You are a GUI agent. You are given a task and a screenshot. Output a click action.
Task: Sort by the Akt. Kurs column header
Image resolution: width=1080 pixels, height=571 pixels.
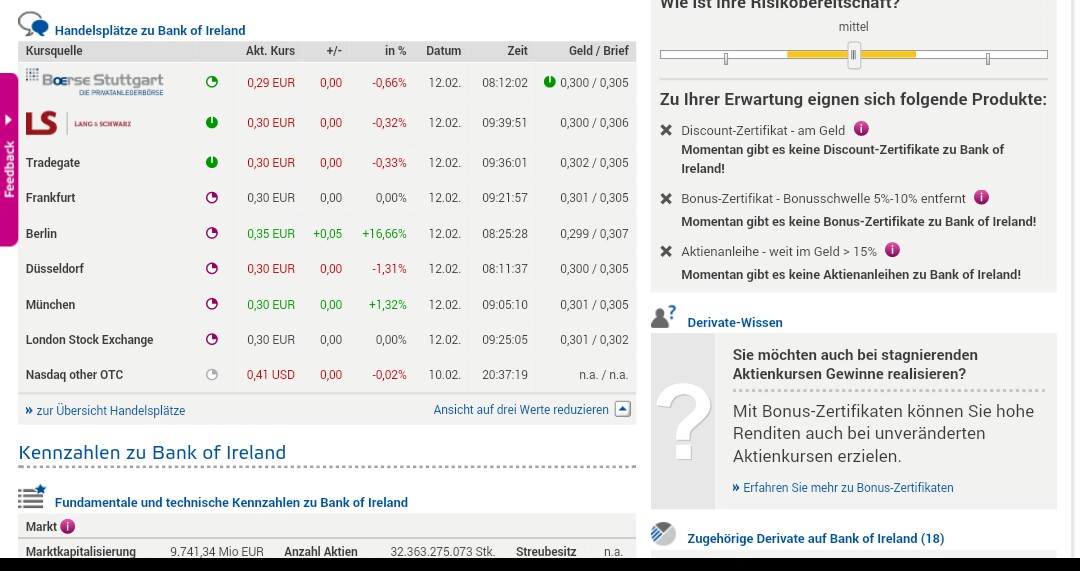[x=270, y=50]
